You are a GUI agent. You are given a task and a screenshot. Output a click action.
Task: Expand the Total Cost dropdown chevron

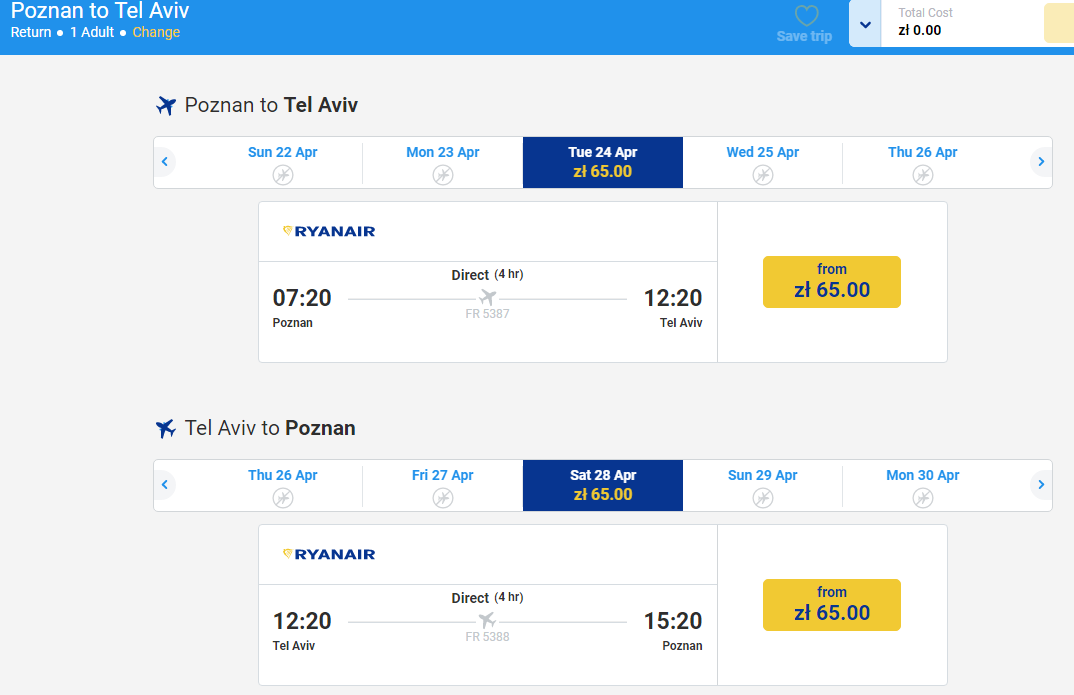click(865, 25)
